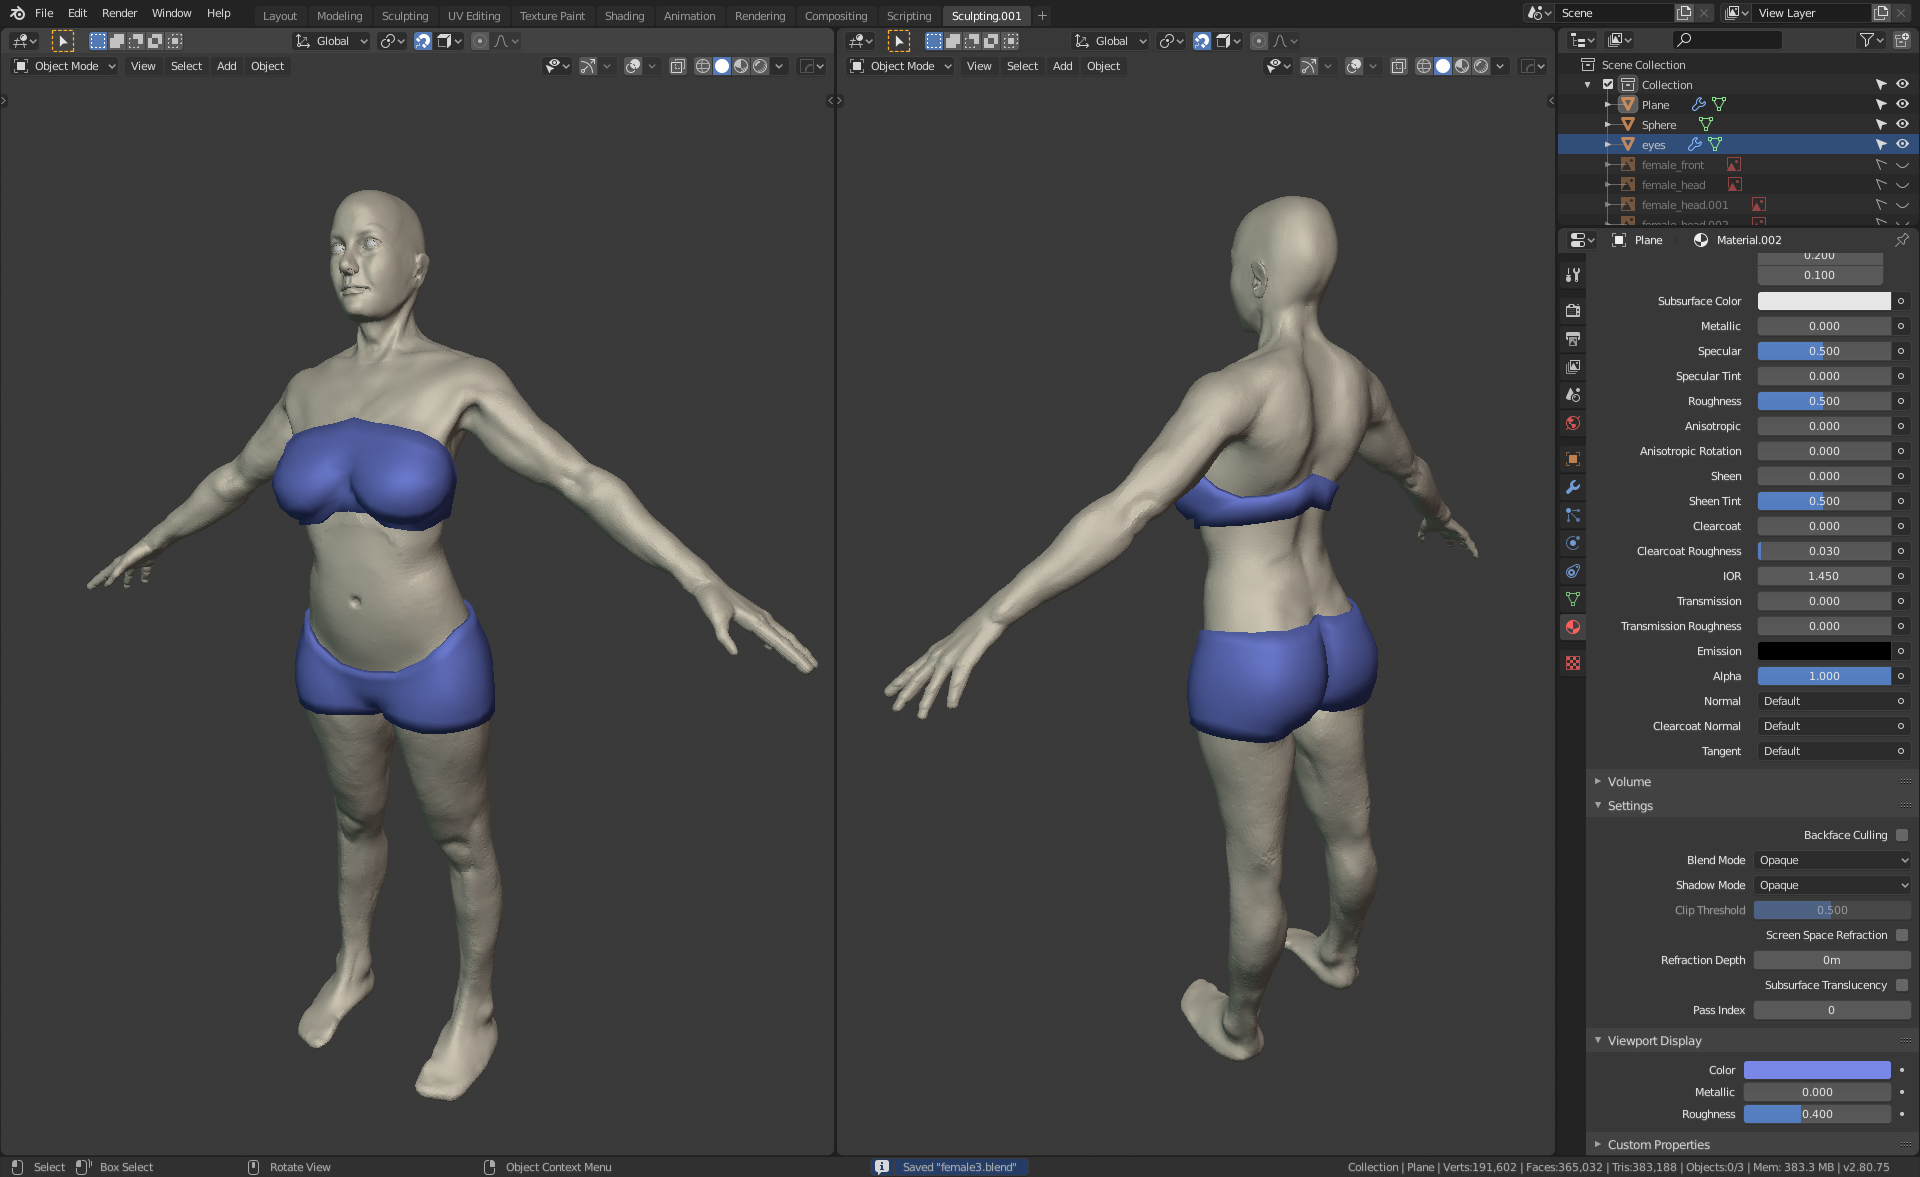Select the female_head object in outliner

(x=1673, y=185)
